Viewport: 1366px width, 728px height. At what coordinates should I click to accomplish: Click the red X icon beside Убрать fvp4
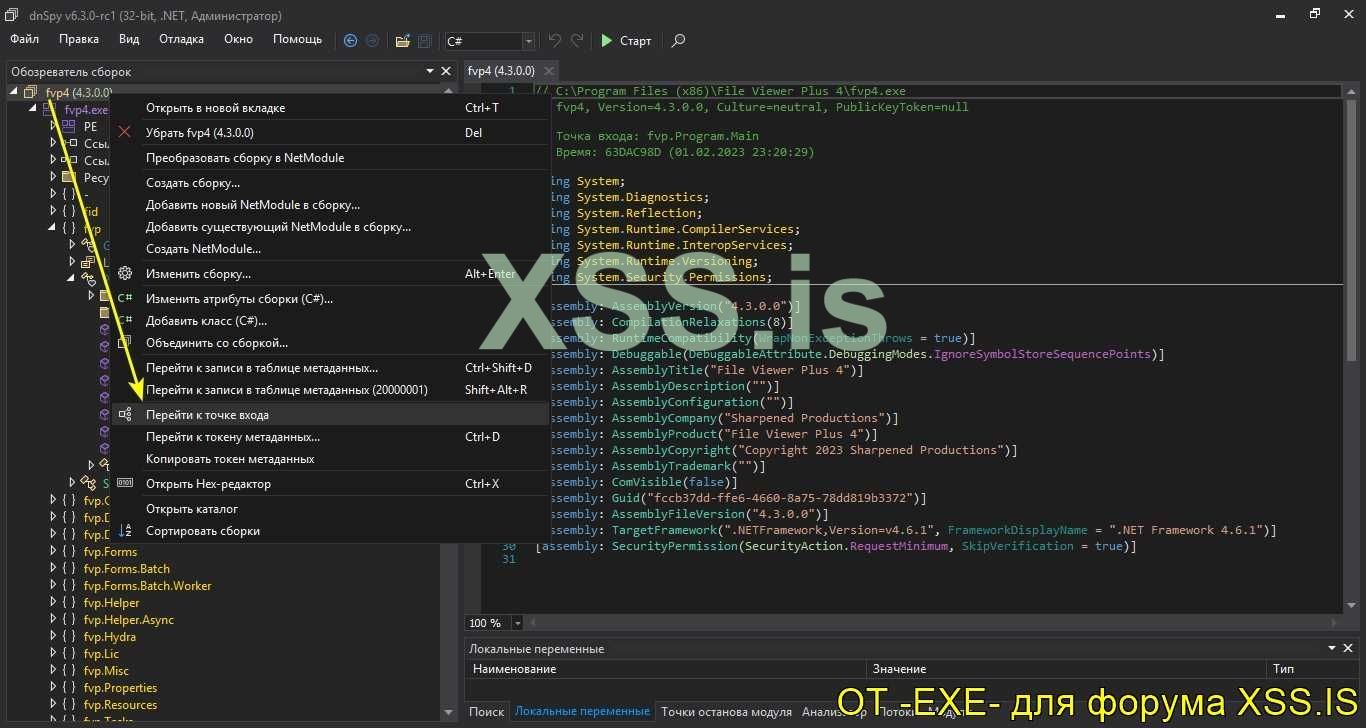pos(125,132)
